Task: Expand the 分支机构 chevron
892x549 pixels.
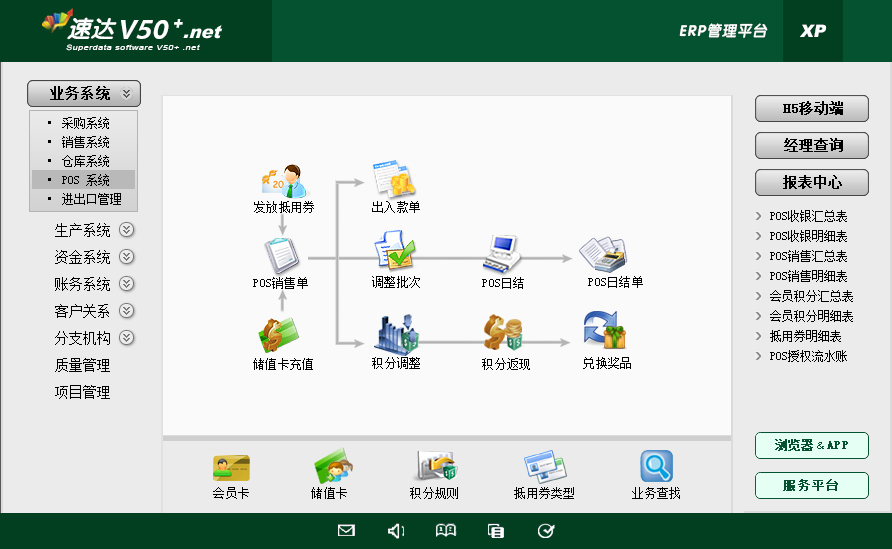Action: coord(126,338)
